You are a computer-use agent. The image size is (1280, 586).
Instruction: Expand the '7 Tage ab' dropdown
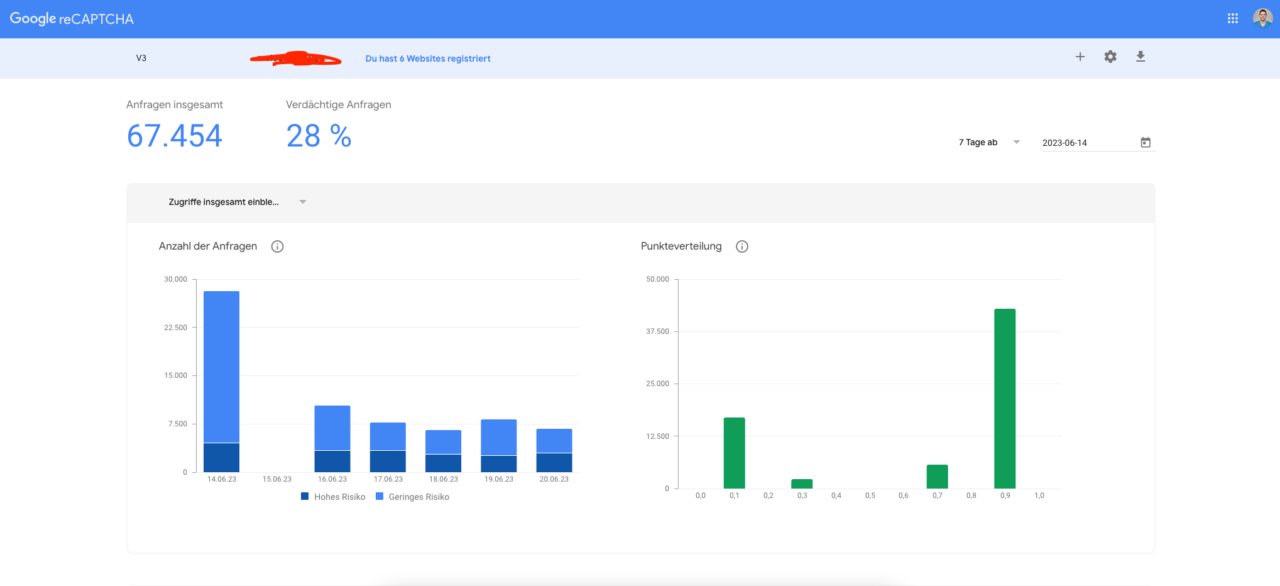pyautogui.click(x=989, y=142)
